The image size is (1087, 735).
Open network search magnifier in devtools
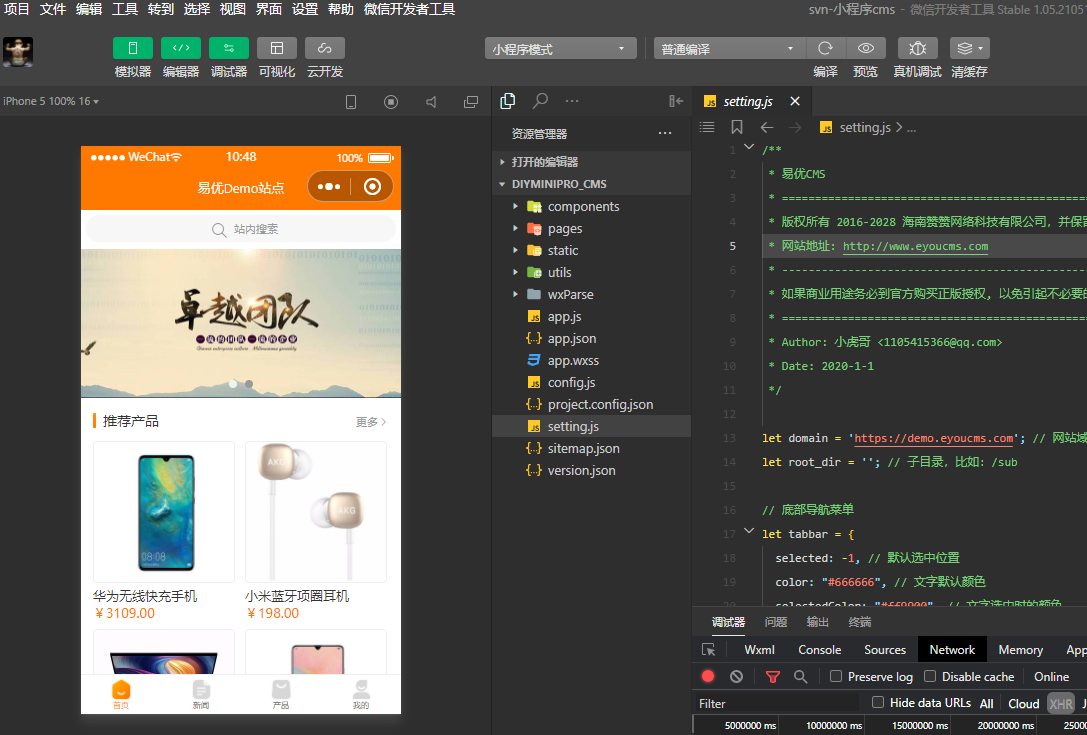tap(800, 677)
